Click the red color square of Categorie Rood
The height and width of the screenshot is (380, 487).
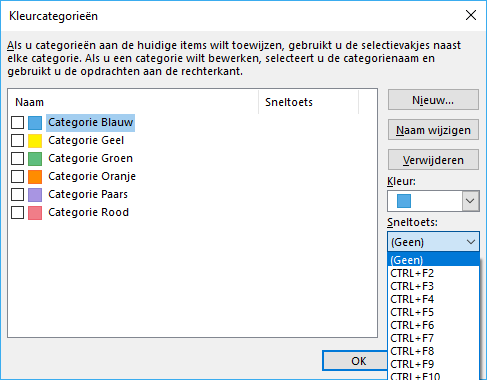pos(35,213)
